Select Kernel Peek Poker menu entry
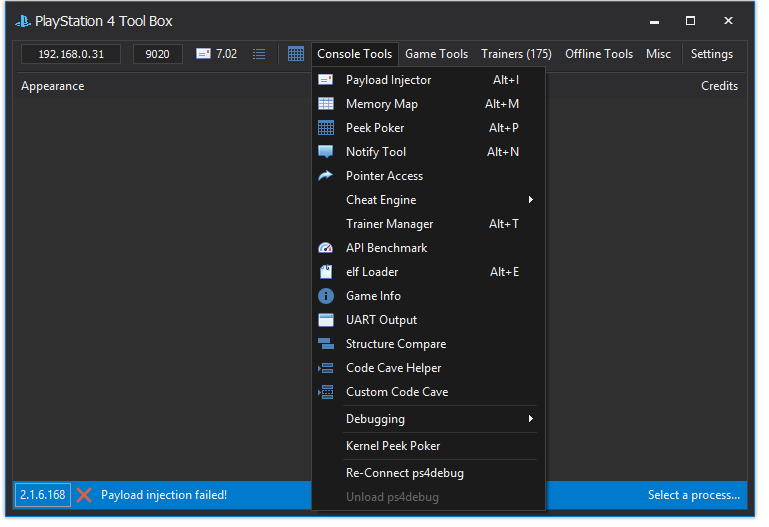Screen dimensions: 769x527 point(428,446)
